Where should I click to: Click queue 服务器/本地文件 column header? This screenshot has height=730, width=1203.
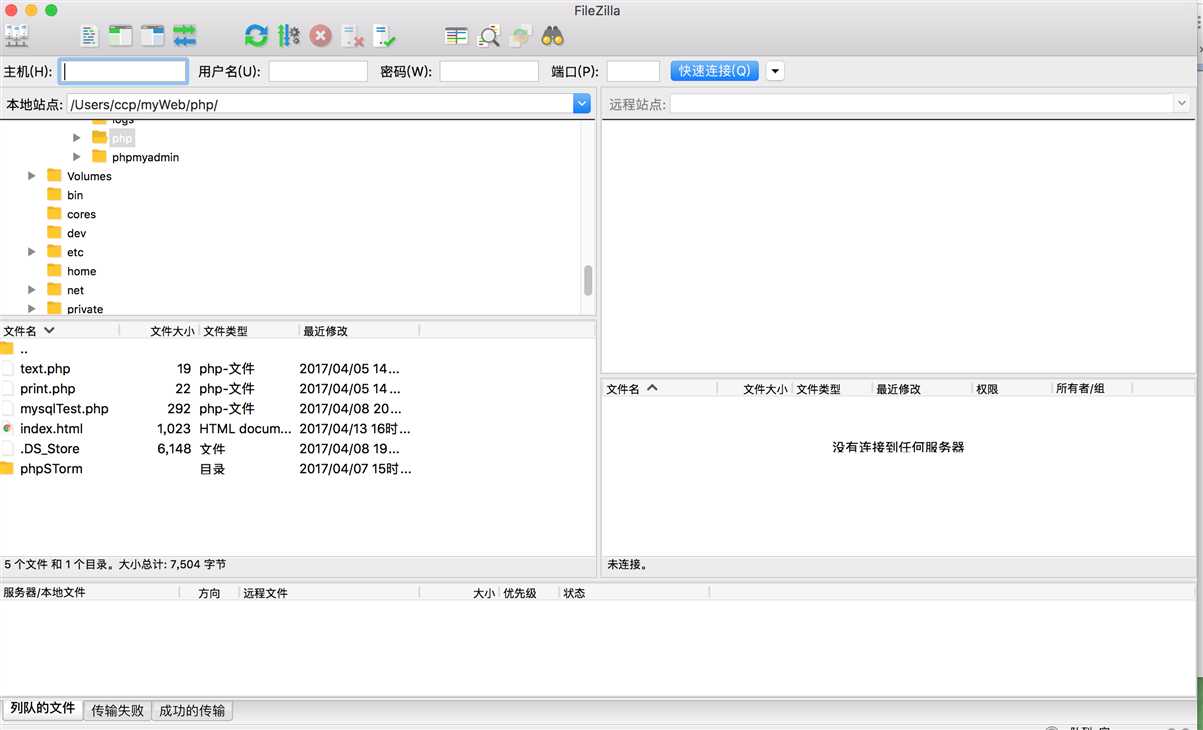[90, 593]
